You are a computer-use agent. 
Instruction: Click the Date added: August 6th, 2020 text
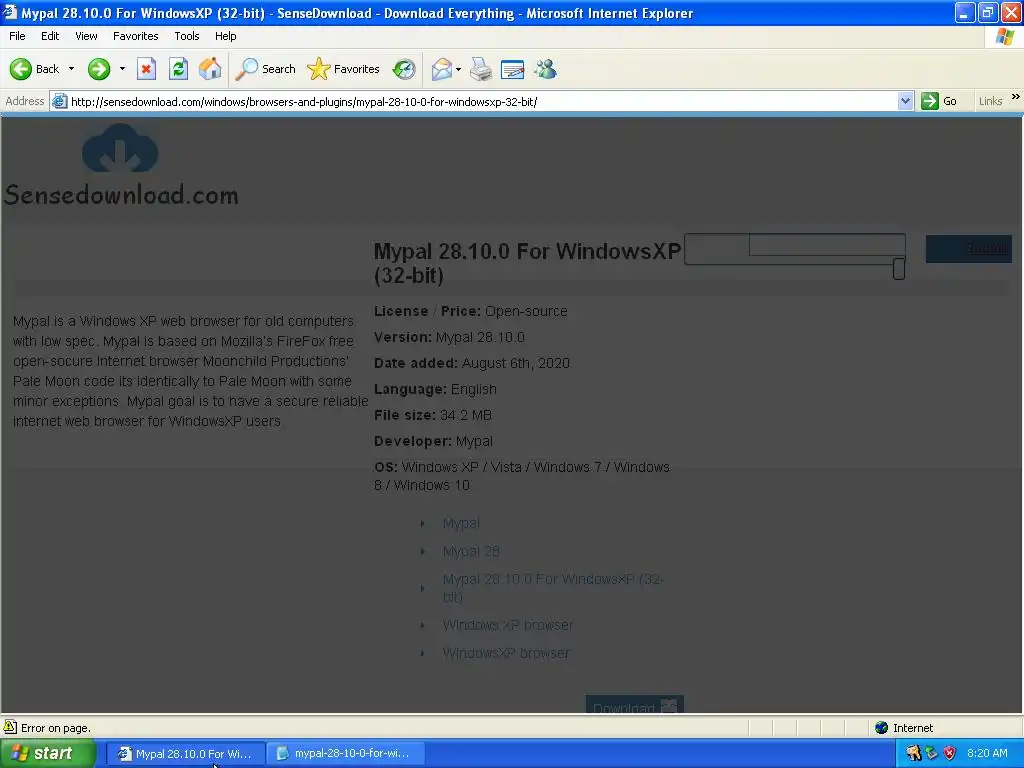pyautogui.click(x=472, y=363)
